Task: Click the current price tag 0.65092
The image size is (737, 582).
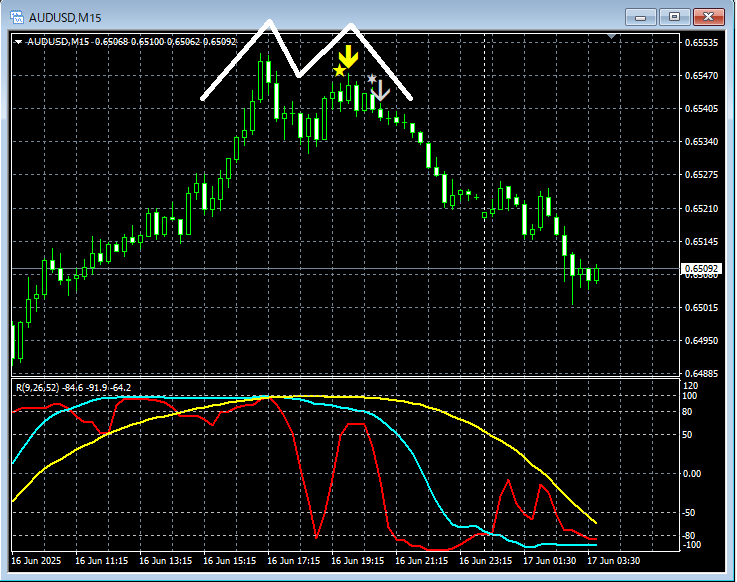Action: pos(701,269)
